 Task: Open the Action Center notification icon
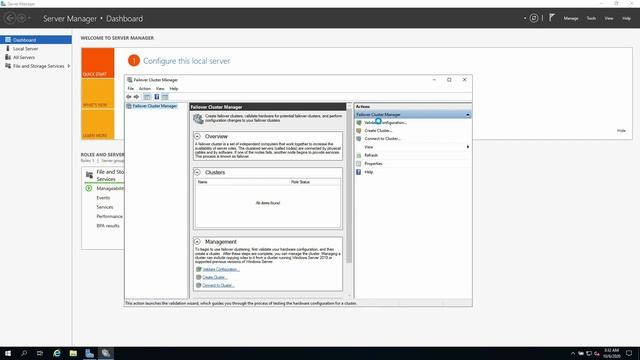(629, 353)
